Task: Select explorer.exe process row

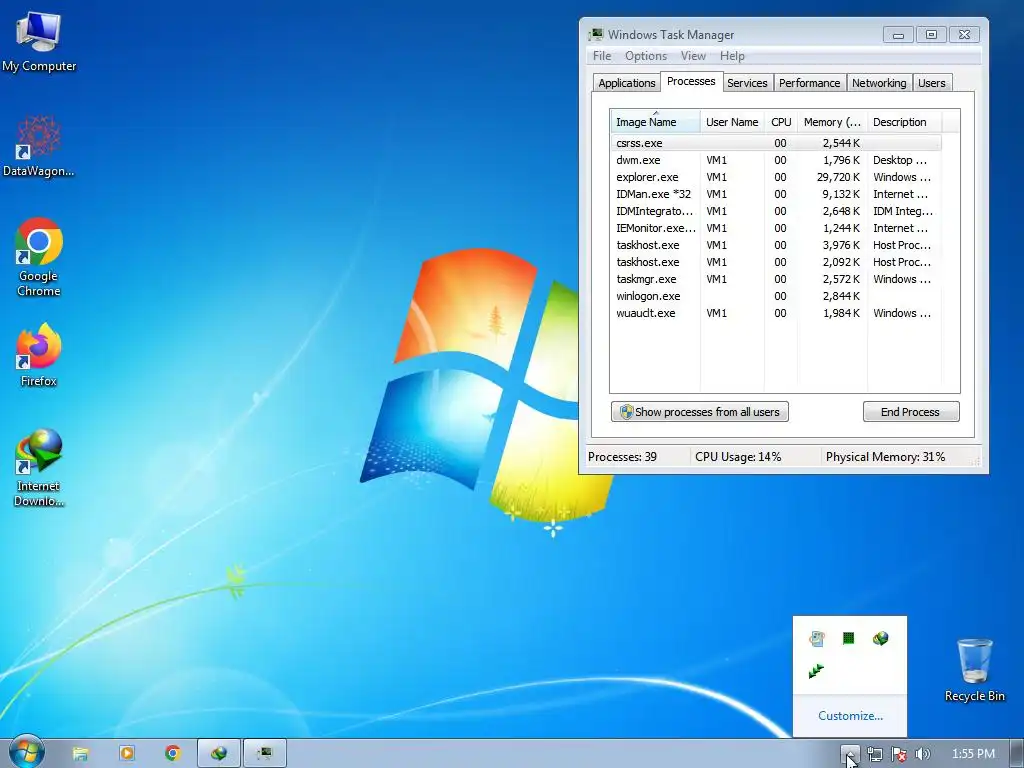Action: (776, 177)
